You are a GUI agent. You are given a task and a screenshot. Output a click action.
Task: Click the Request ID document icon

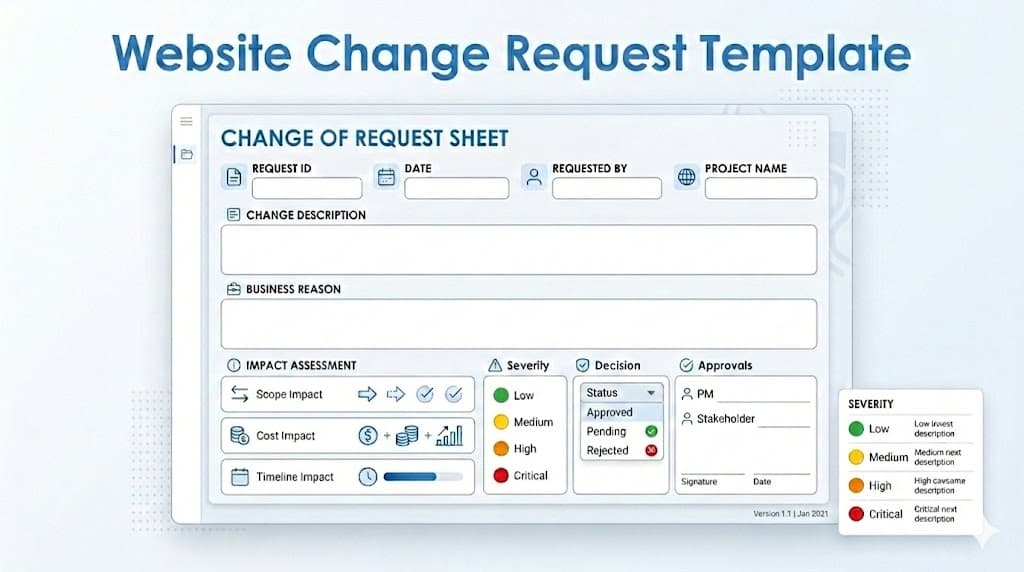pos(234,177)
